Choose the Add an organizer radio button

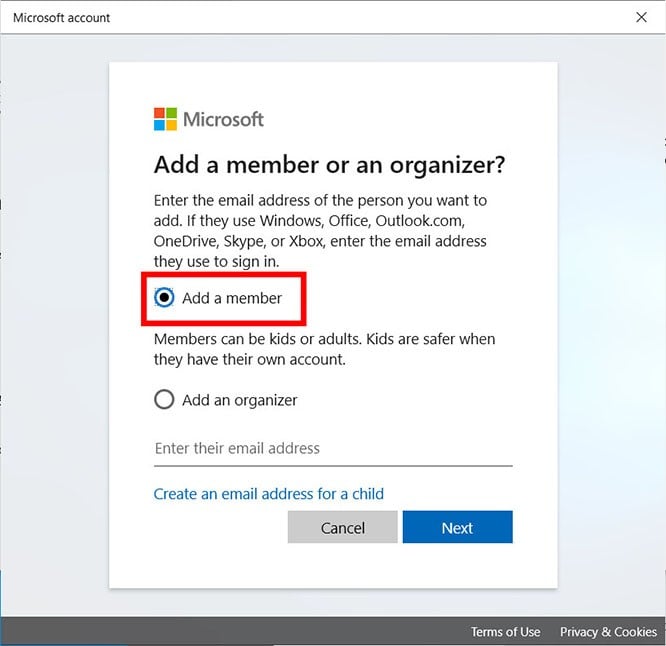point(164,400)
